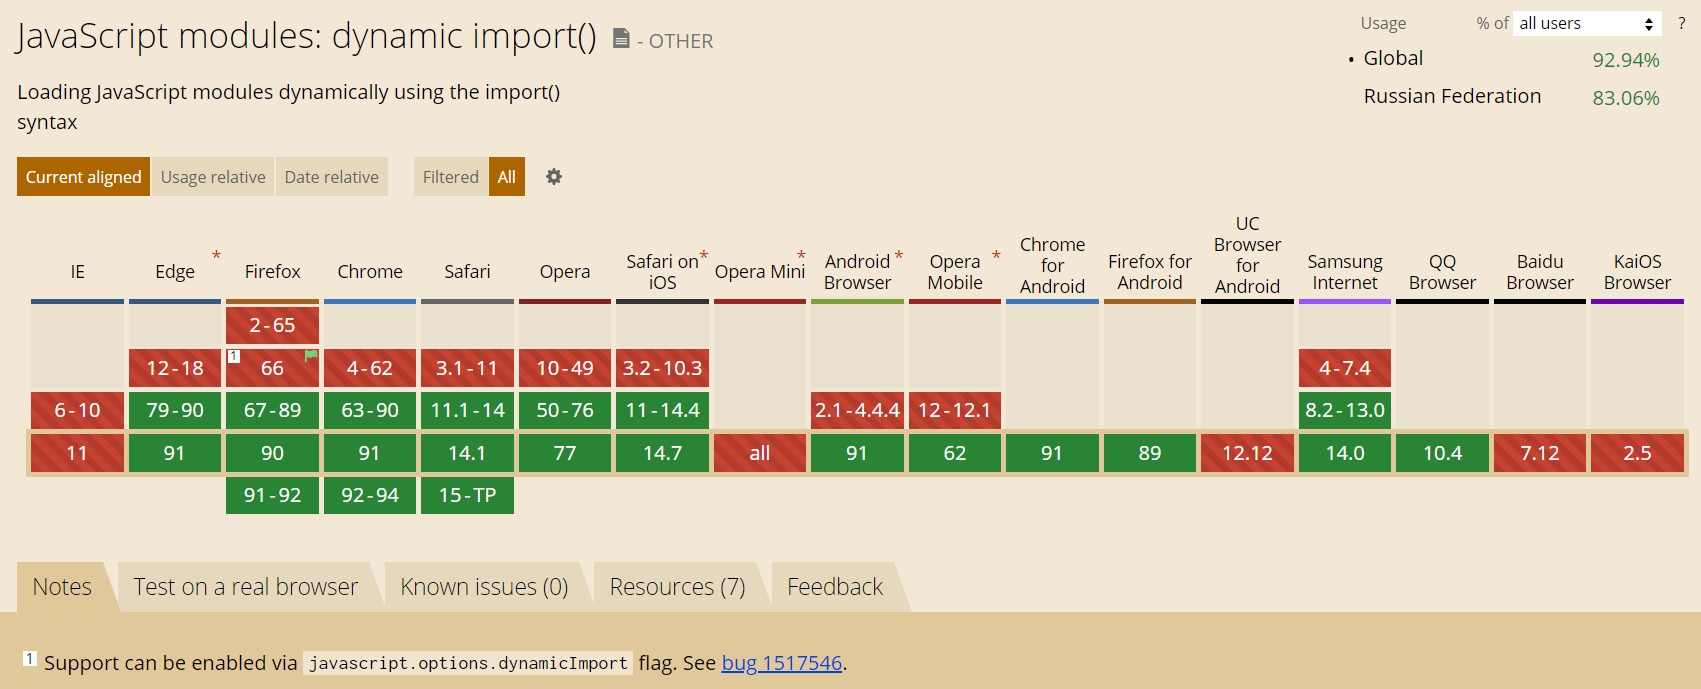Click the OTHER status label near title

click(x=681, y=41)
